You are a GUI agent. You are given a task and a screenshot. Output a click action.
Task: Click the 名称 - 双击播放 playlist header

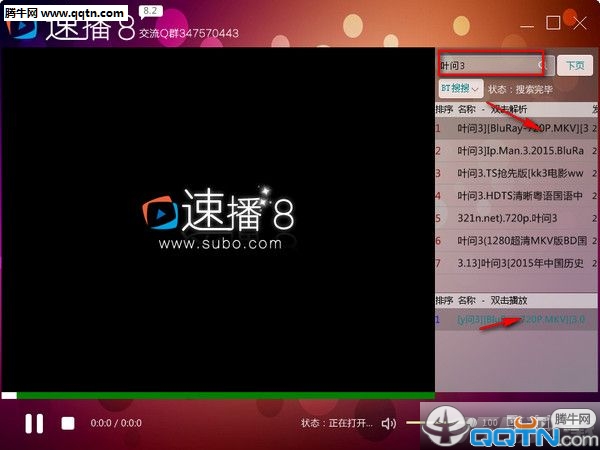coord(492,300)
